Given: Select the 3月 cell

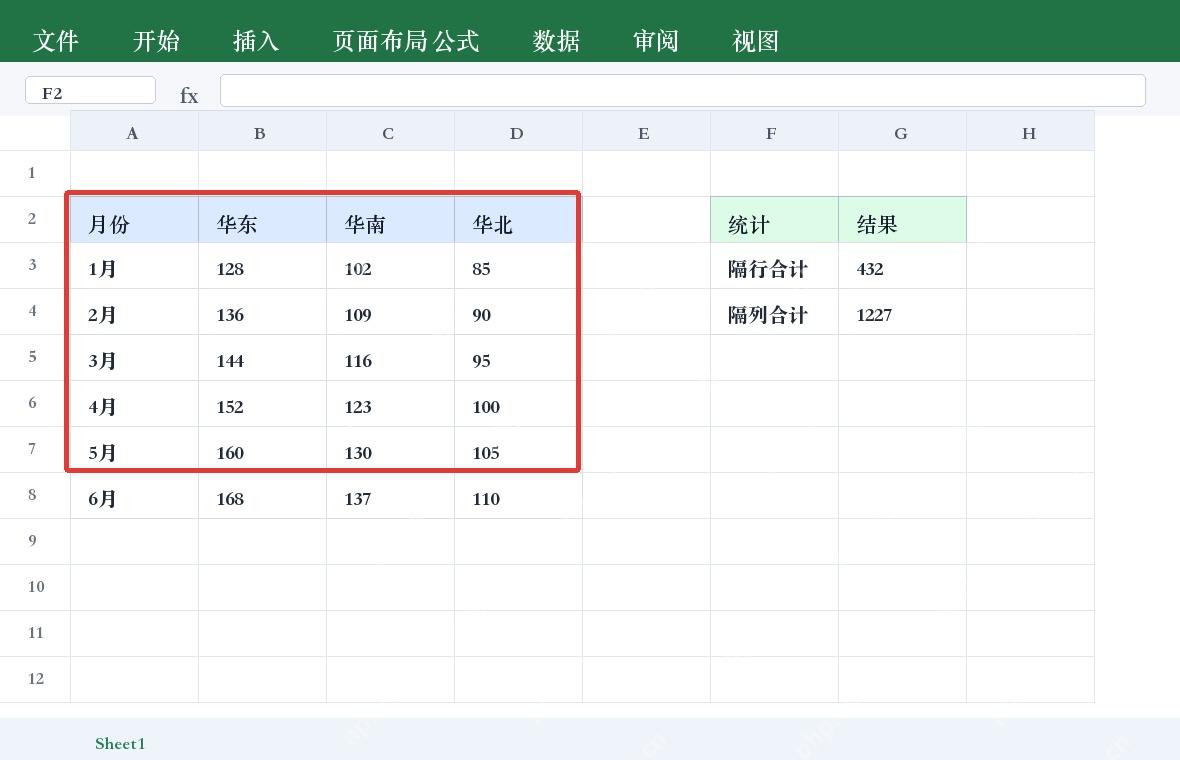Looking at the screenshot, I should coord(134,357).
